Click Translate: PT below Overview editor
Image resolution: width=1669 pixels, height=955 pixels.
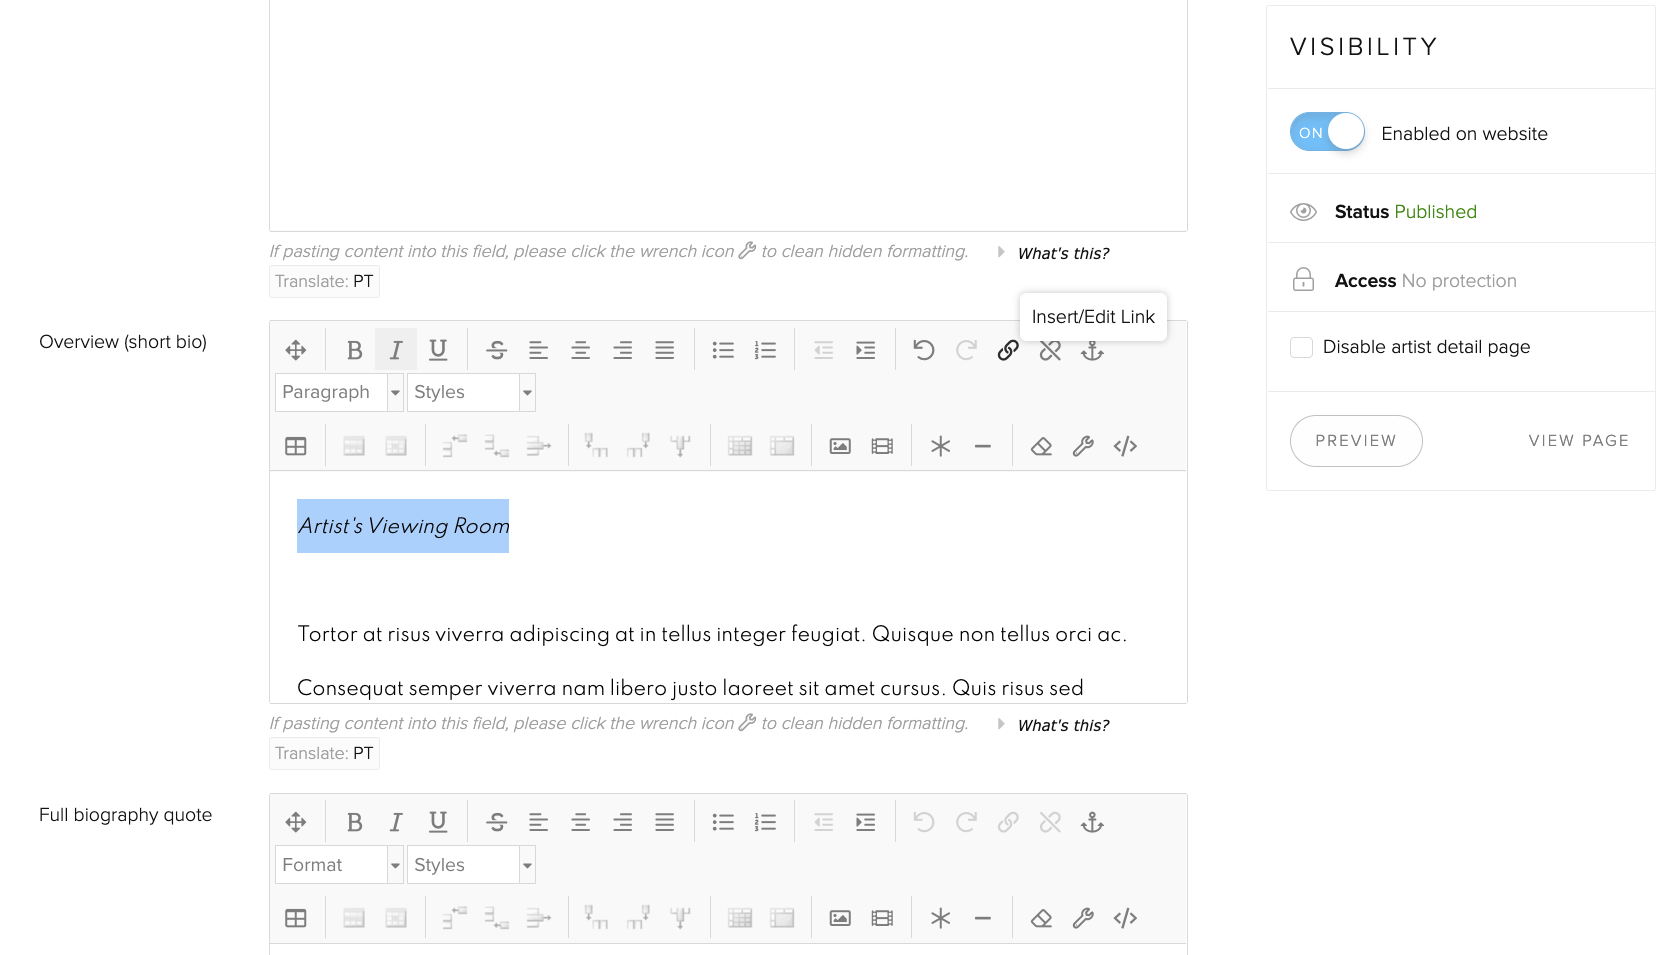pyautogui.click(x=324, y=753)
